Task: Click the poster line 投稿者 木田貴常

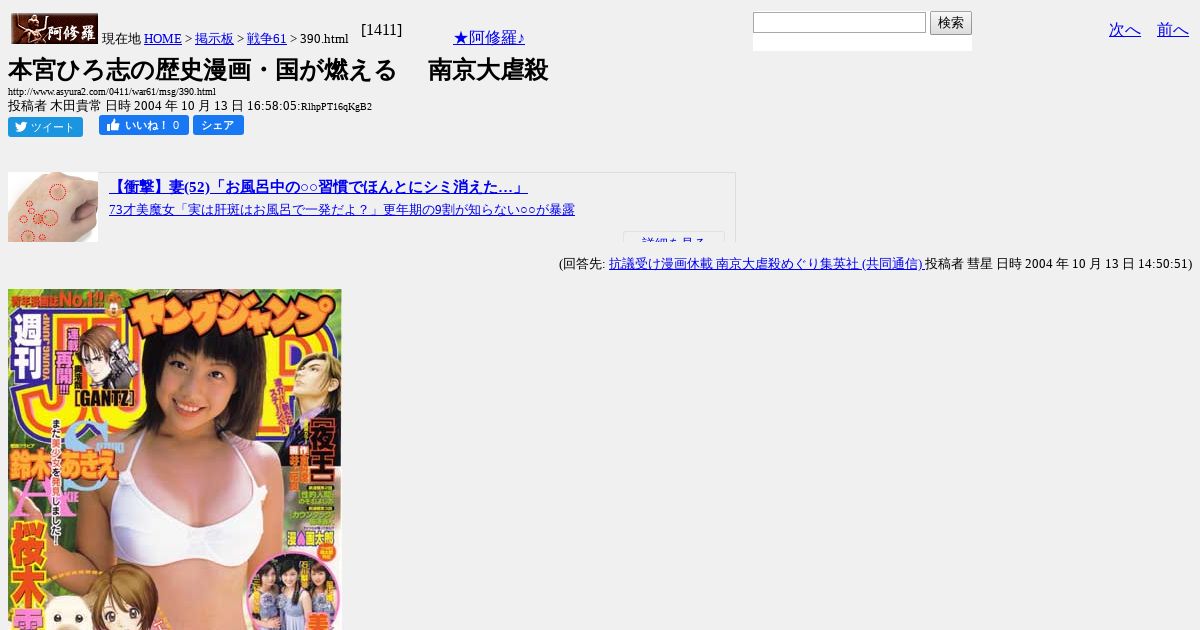Action: tap(190, 106)
